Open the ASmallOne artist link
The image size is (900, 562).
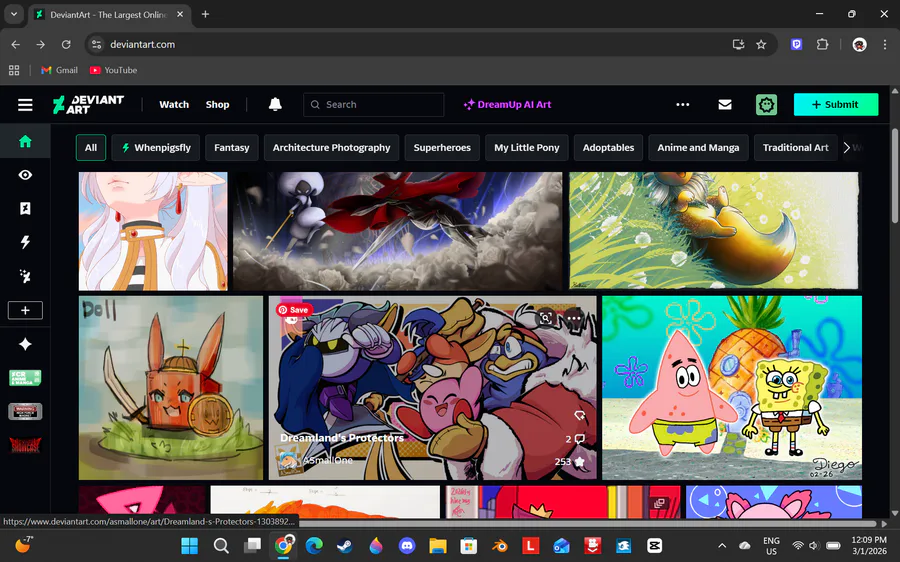point(327,460)
